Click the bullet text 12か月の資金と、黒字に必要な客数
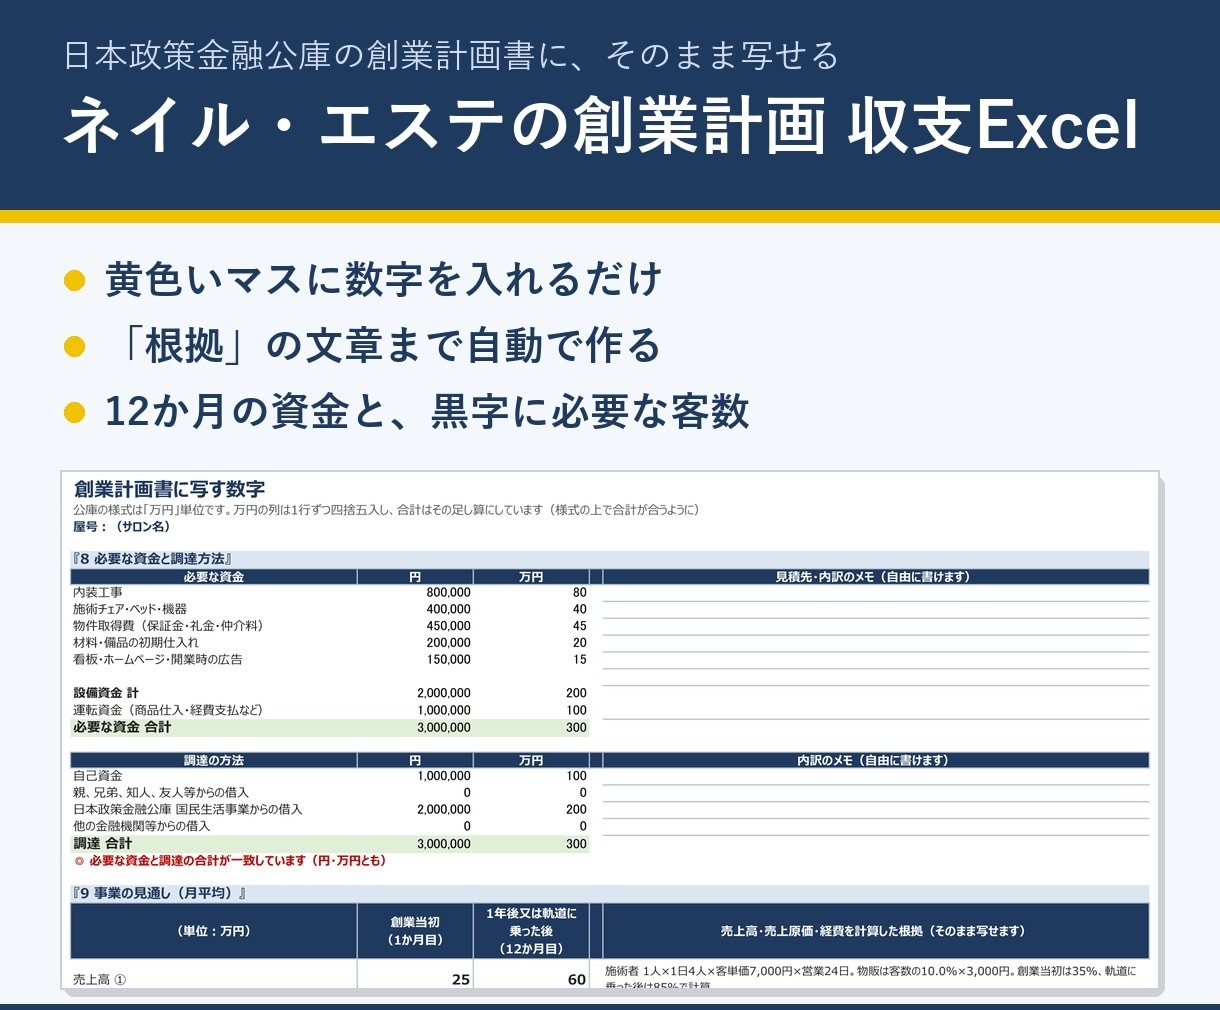Screen dimensions: 1220x1010 point(427,411)
